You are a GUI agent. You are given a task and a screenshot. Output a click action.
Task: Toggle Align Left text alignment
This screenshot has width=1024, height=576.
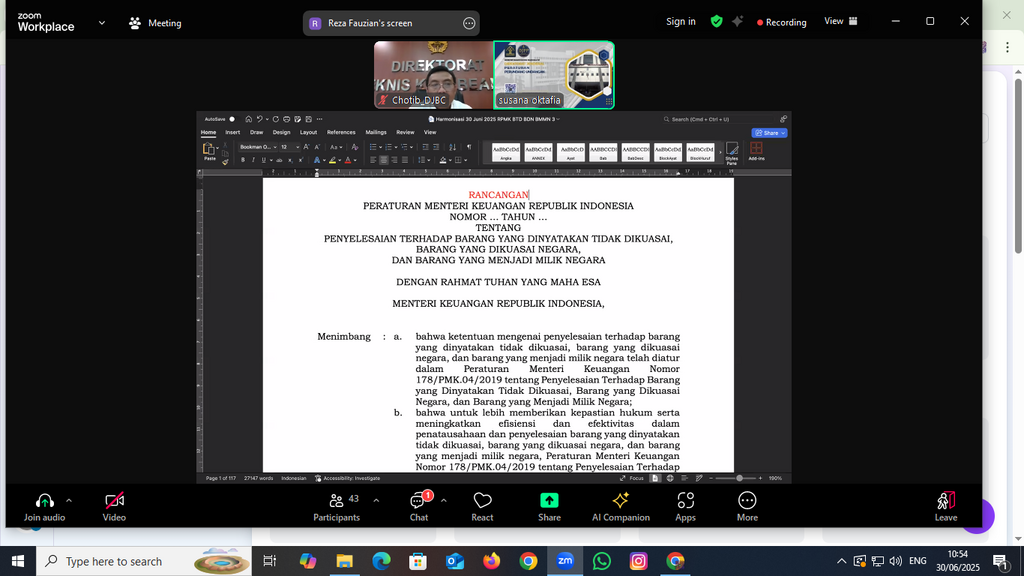click(374, 160)
